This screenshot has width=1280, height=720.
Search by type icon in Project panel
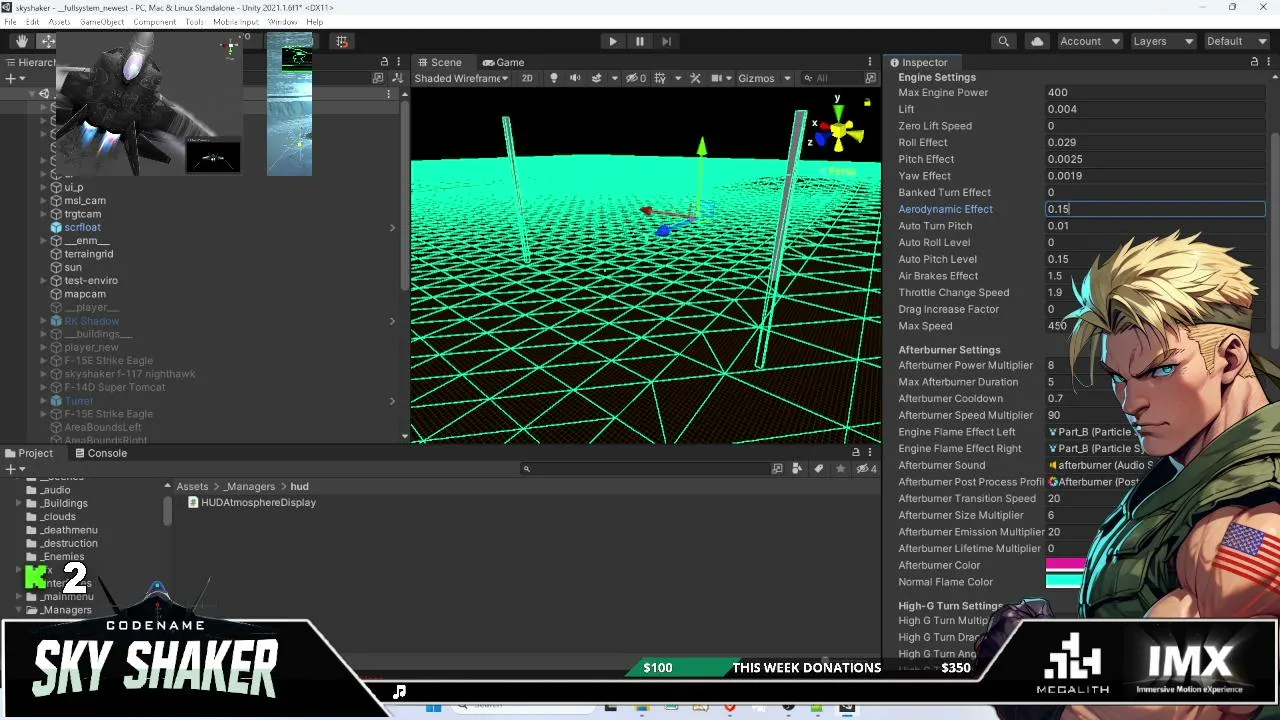[797, 468]
